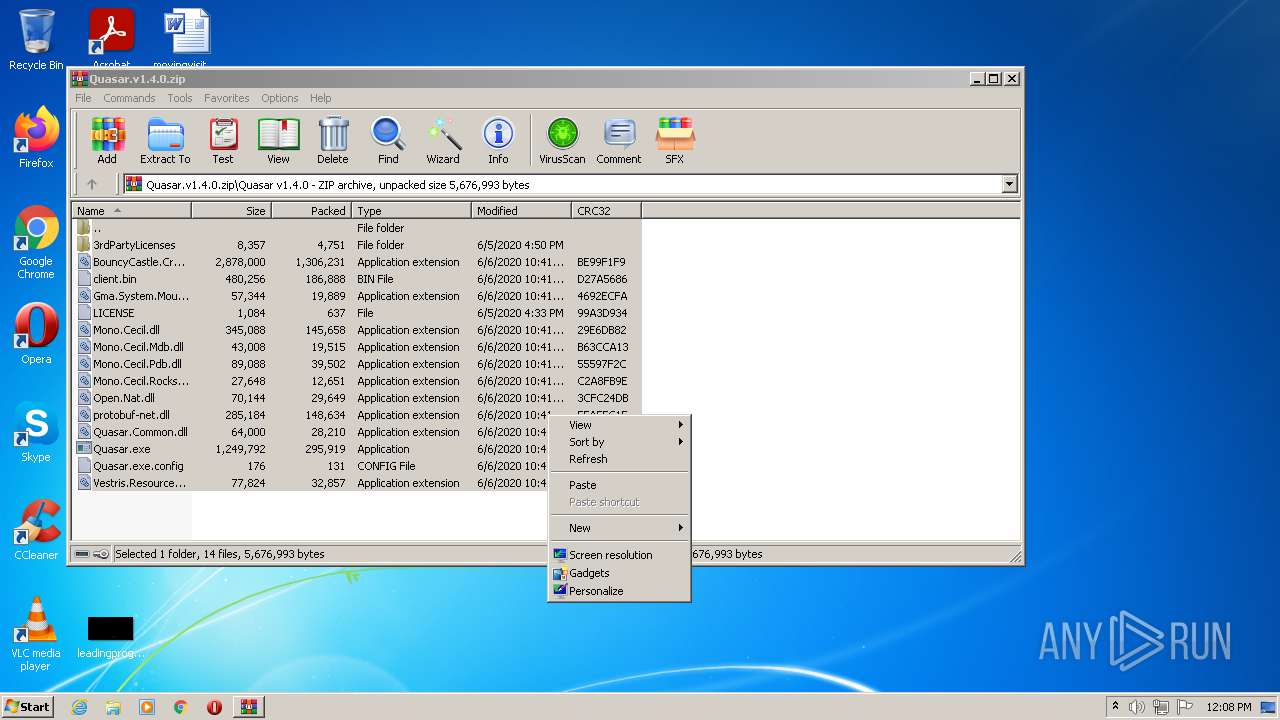Click the Delete trash icon
Viewport: 1280px width, 720px height.
(x=333, y=140)
